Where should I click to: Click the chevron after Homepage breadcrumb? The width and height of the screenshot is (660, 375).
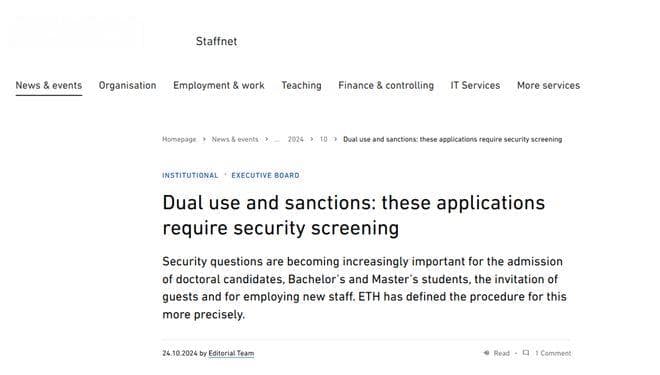(204, 139)
